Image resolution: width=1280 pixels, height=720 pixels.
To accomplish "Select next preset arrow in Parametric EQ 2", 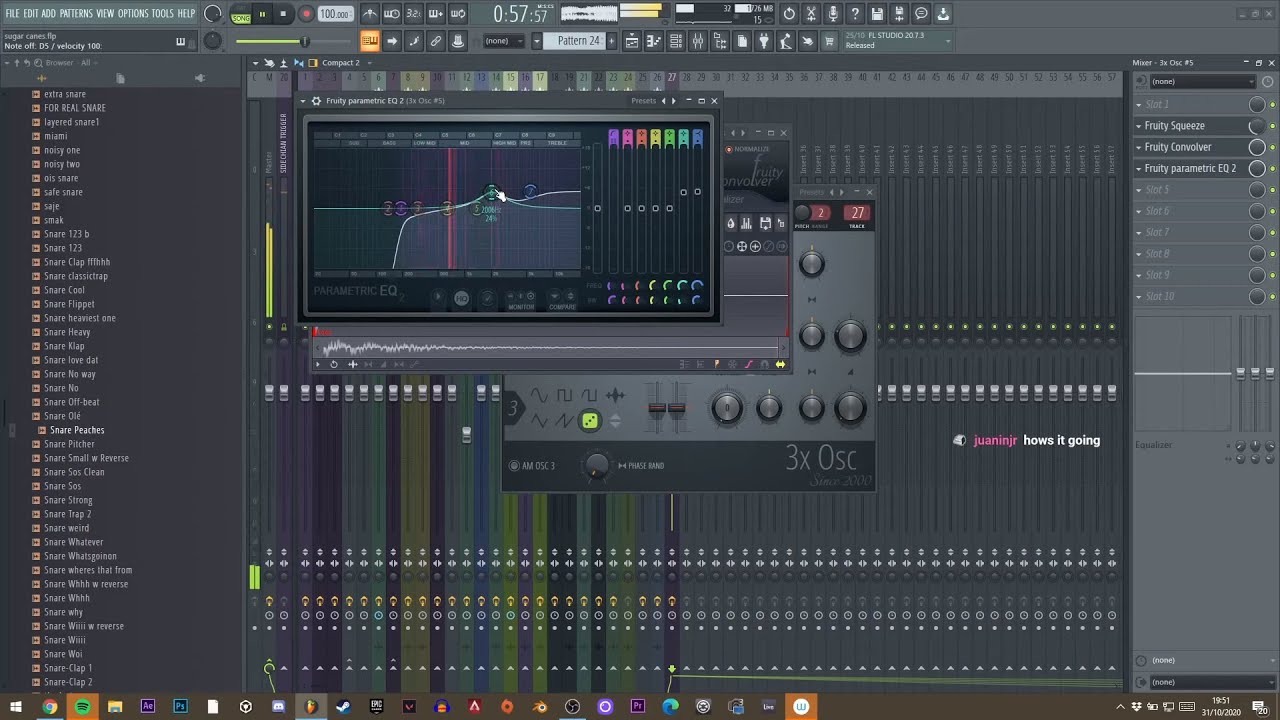I will point(673,101).
